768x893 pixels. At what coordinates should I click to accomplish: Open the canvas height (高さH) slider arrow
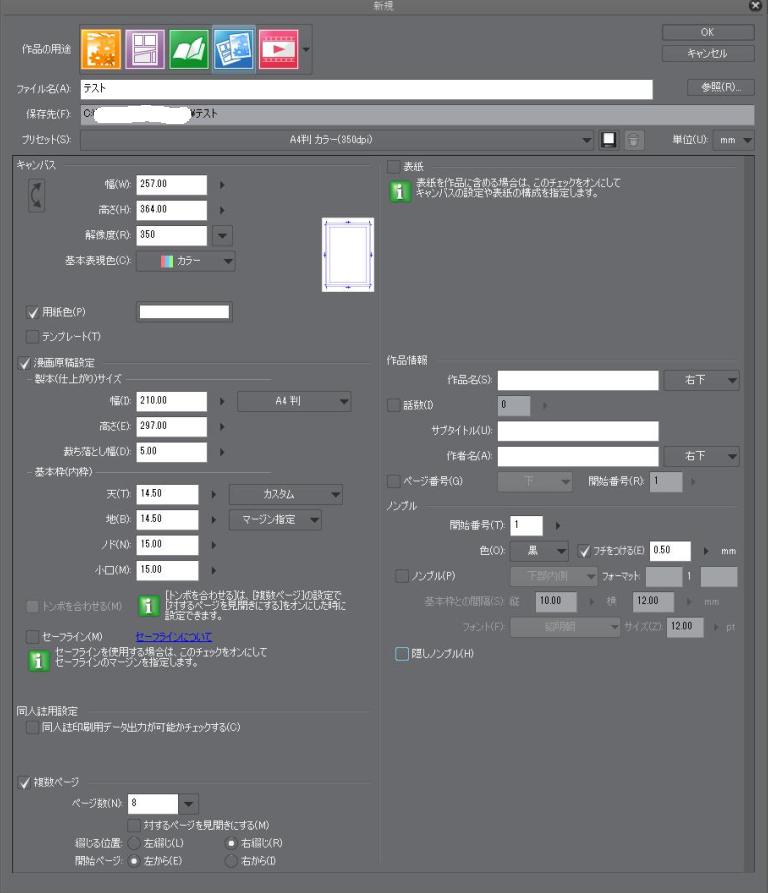tap(222, 210)
